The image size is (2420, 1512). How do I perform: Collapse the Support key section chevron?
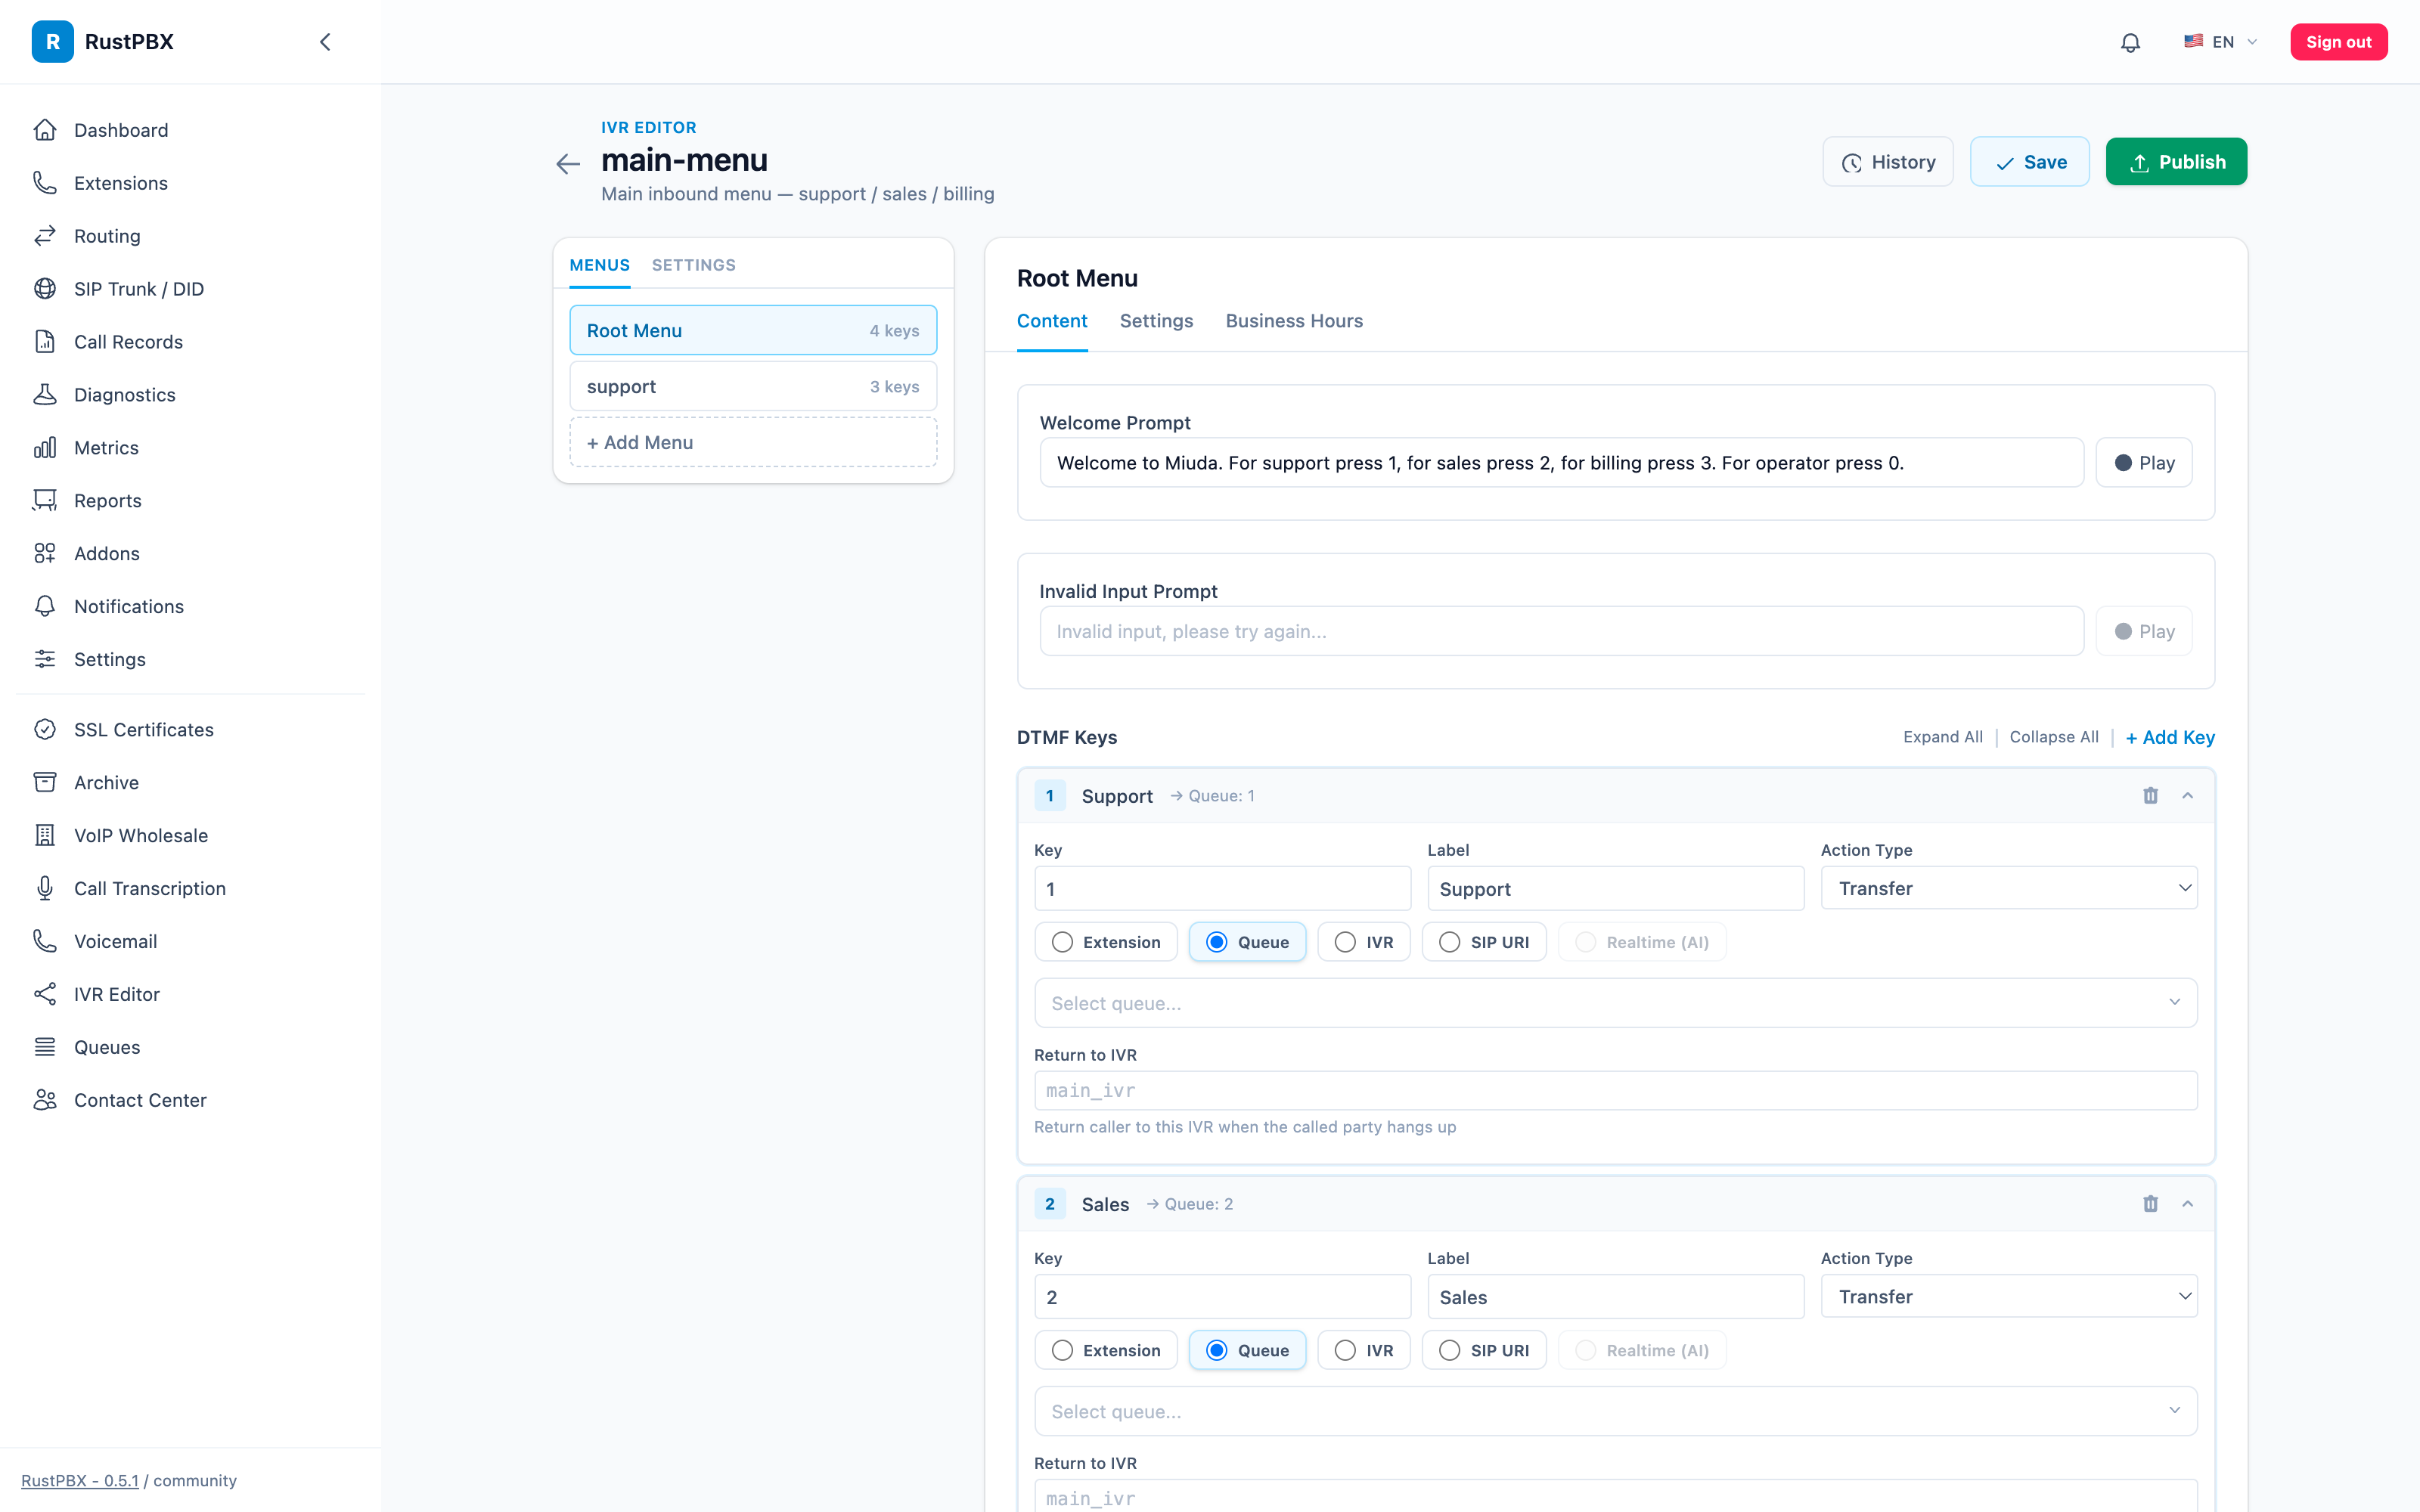2188,796
